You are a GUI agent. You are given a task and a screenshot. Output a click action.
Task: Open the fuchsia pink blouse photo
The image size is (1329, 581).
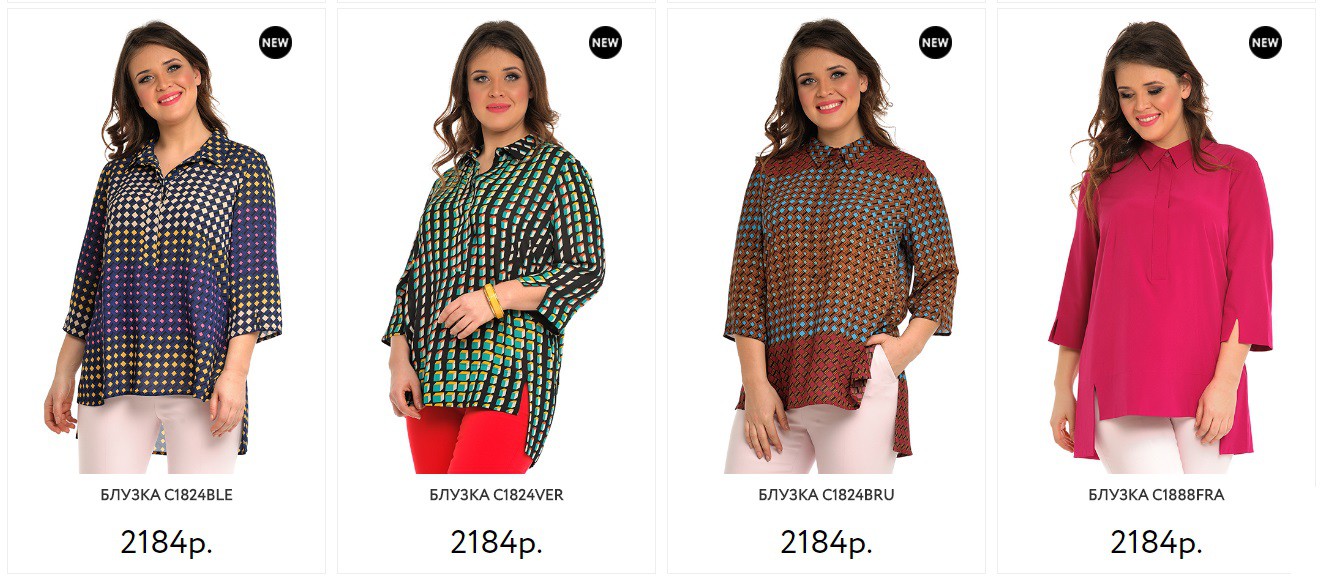[x=1156, y=246]
